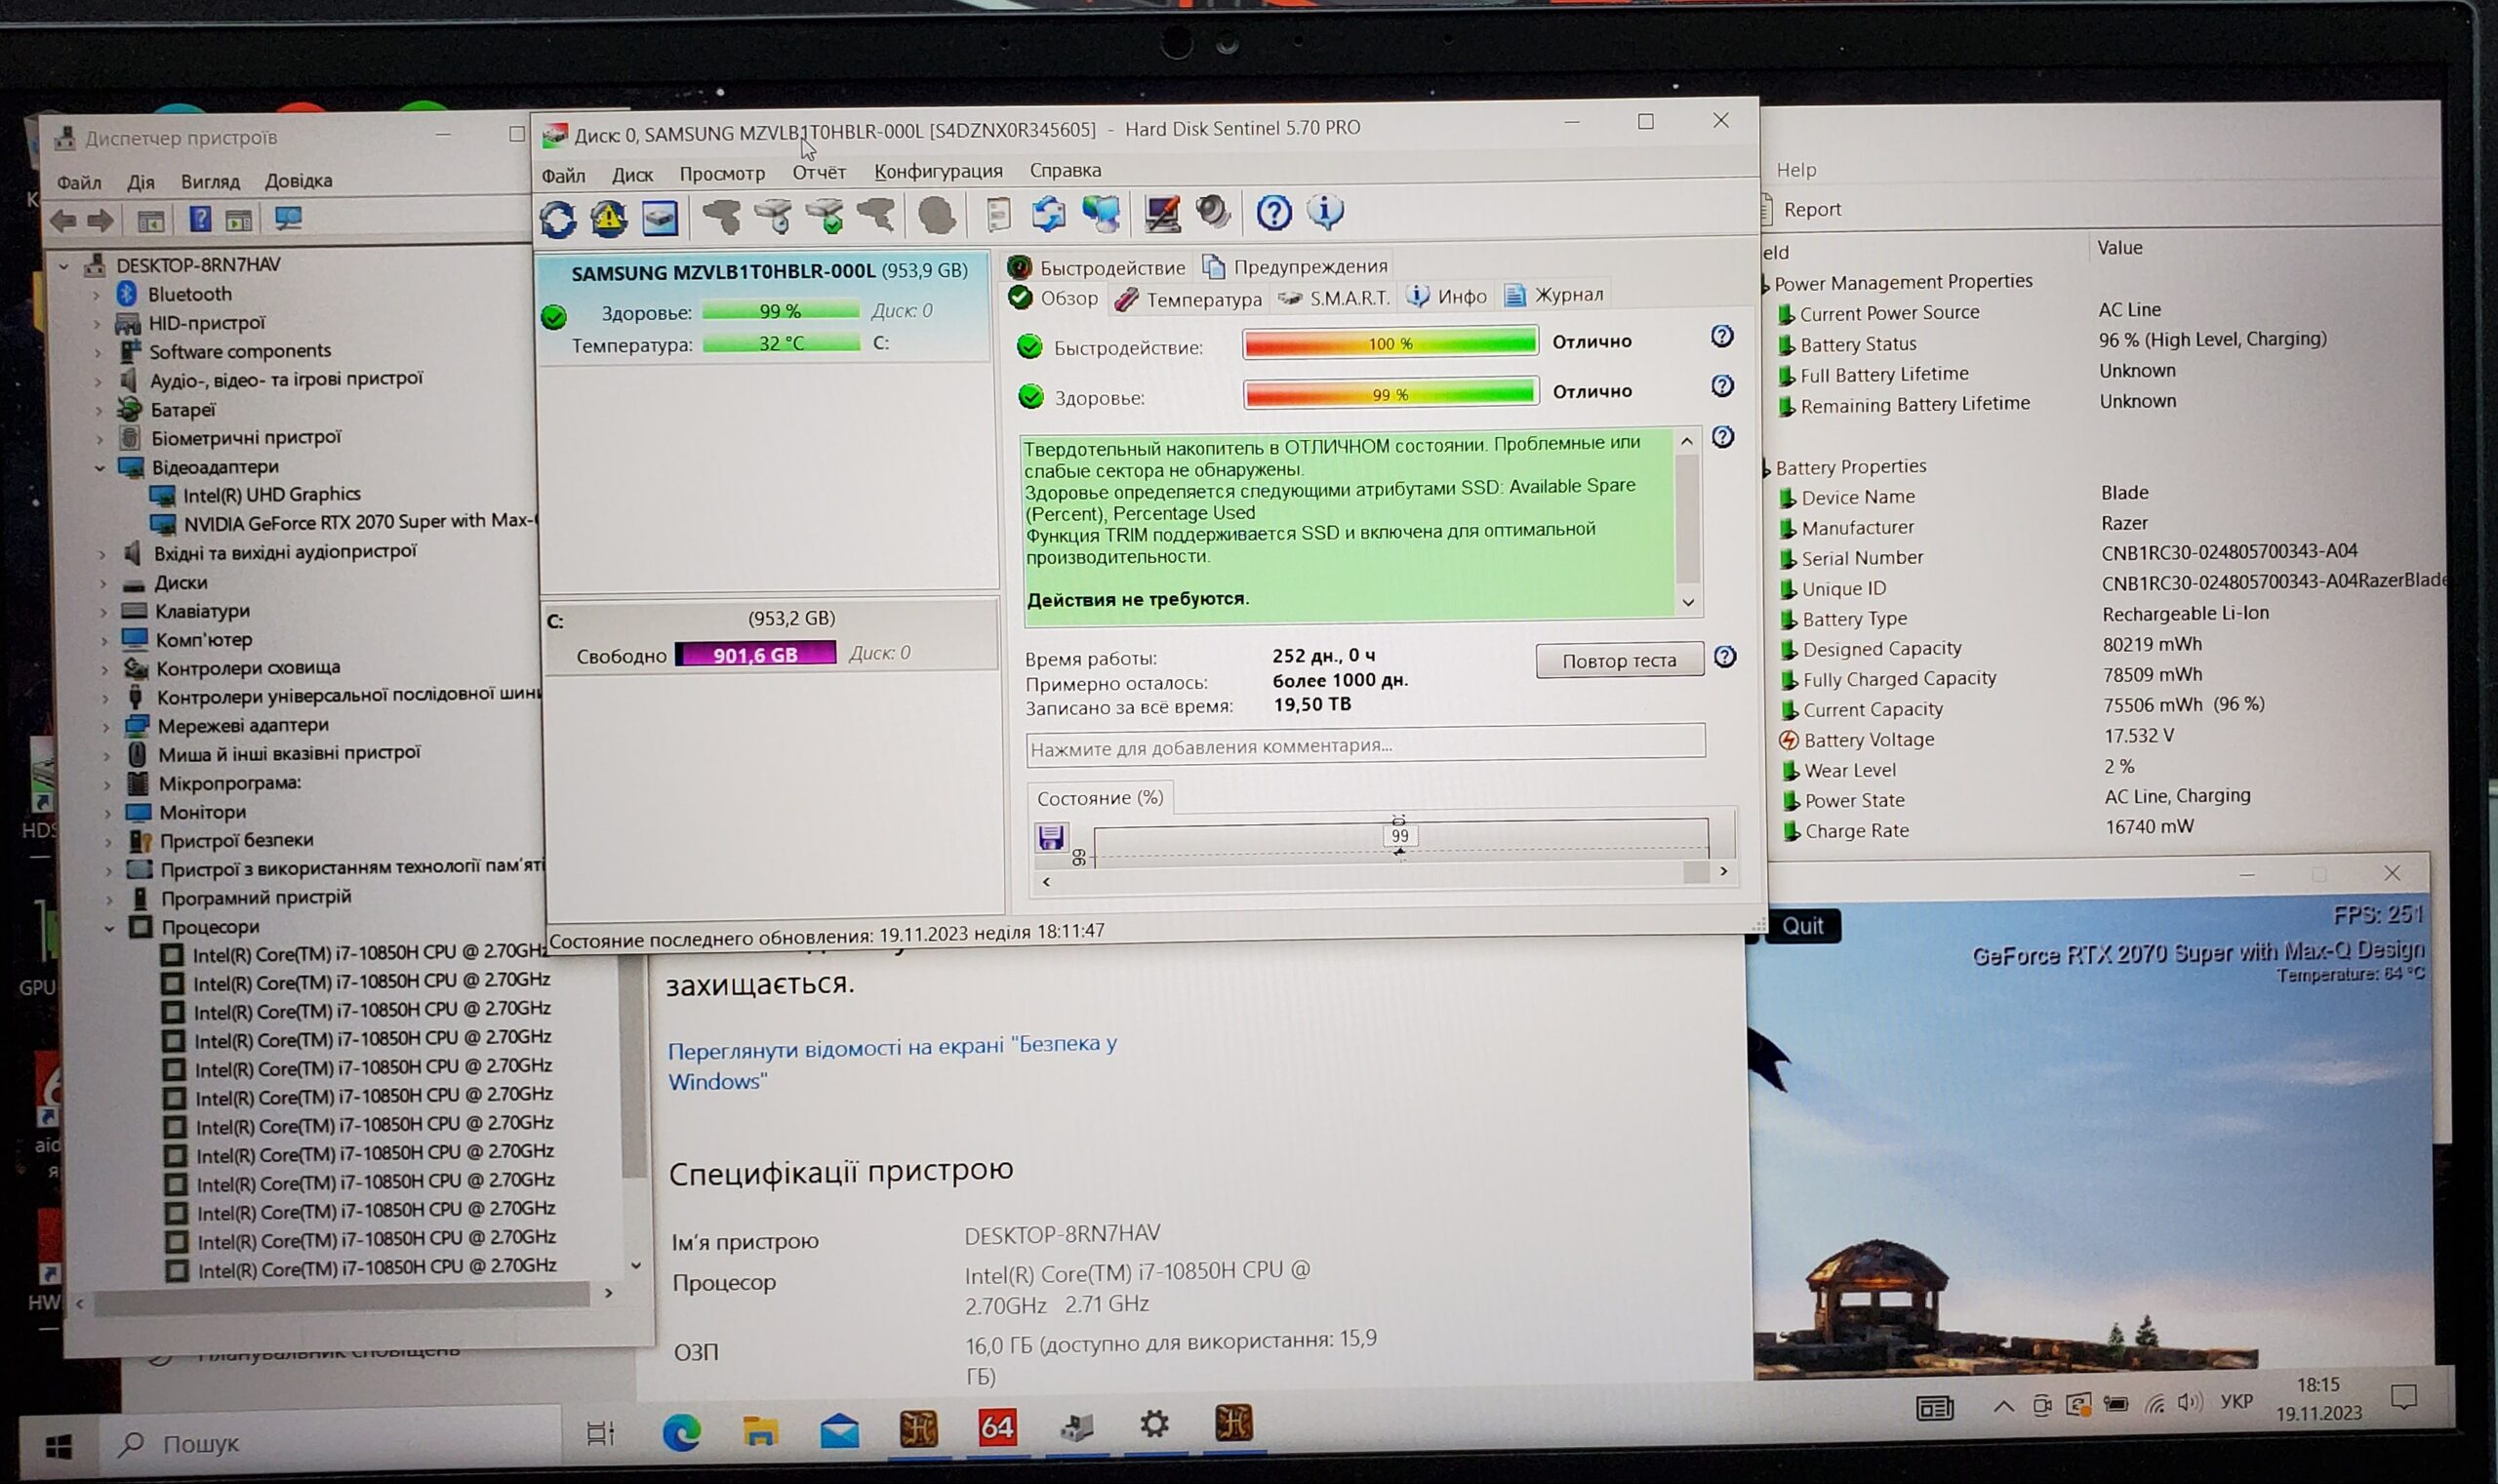Viewport: 2498px width, 1484px height.
Task: Expand the Диски category in Device Manager
Action: pos(103,583)
